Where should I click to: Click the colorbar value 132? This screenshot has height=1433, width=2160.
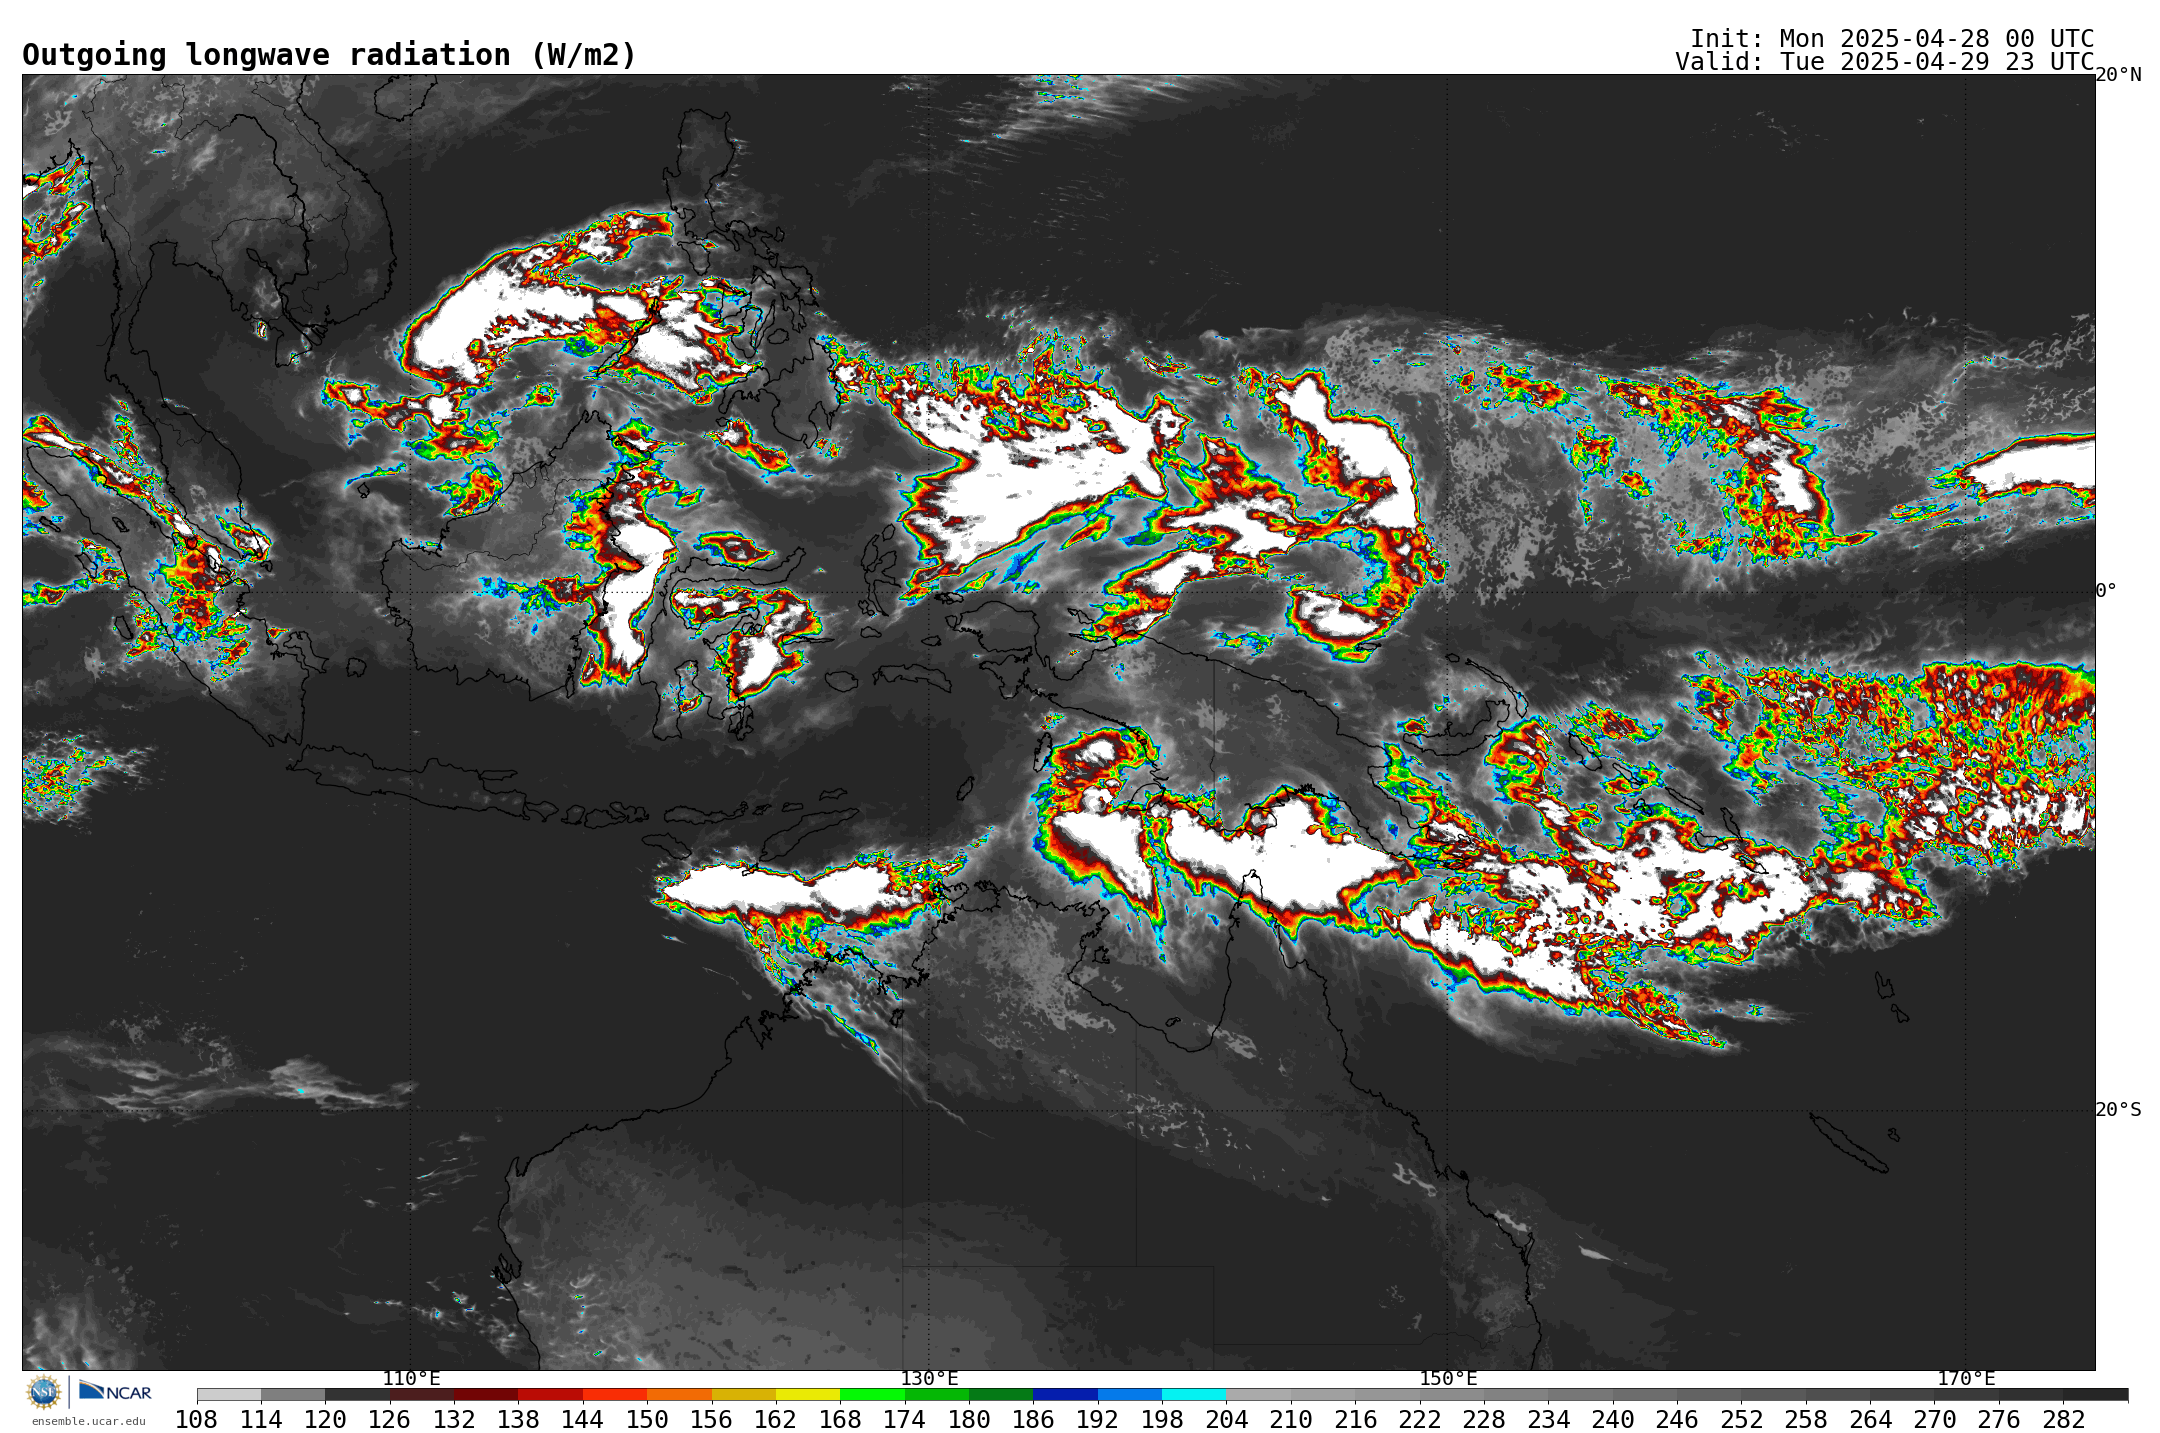454,1420
